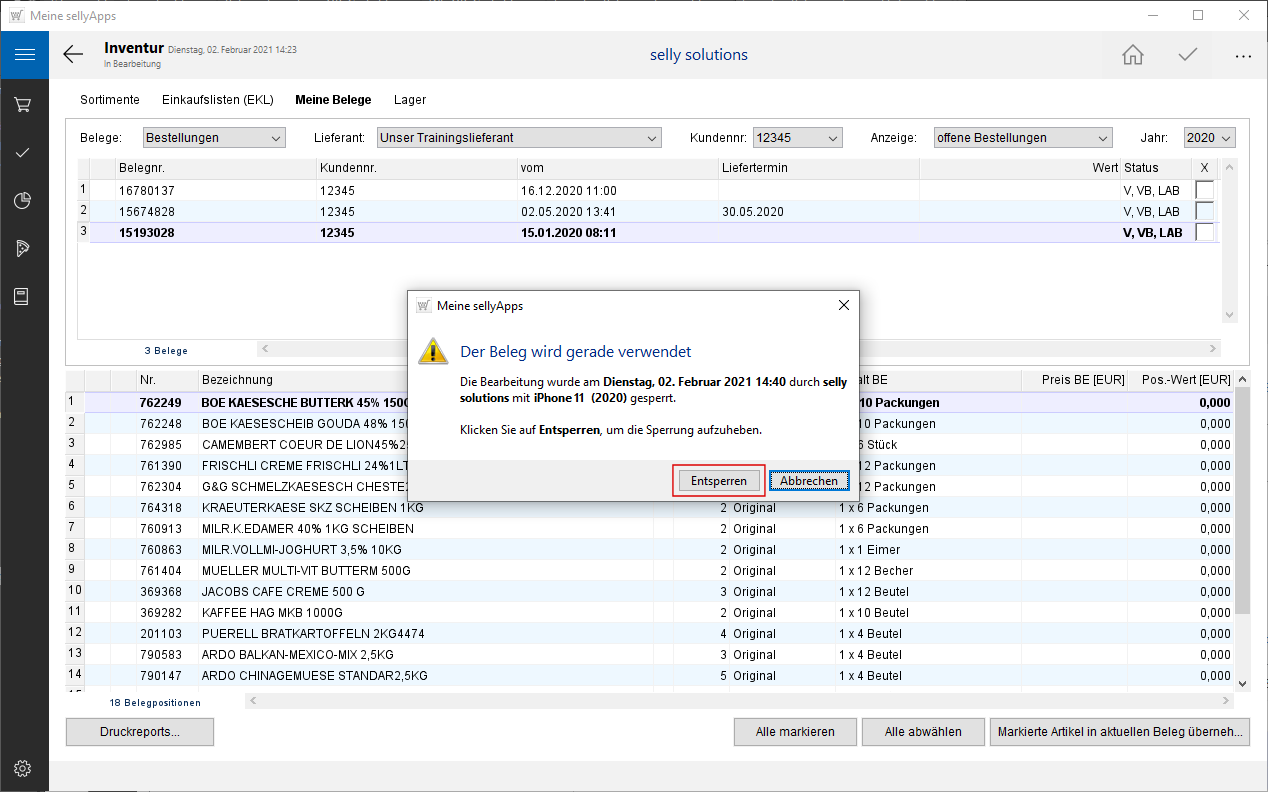Switch to the Sortimente tab
Viewport: 1268px width, 792px height.
(110, 100)
